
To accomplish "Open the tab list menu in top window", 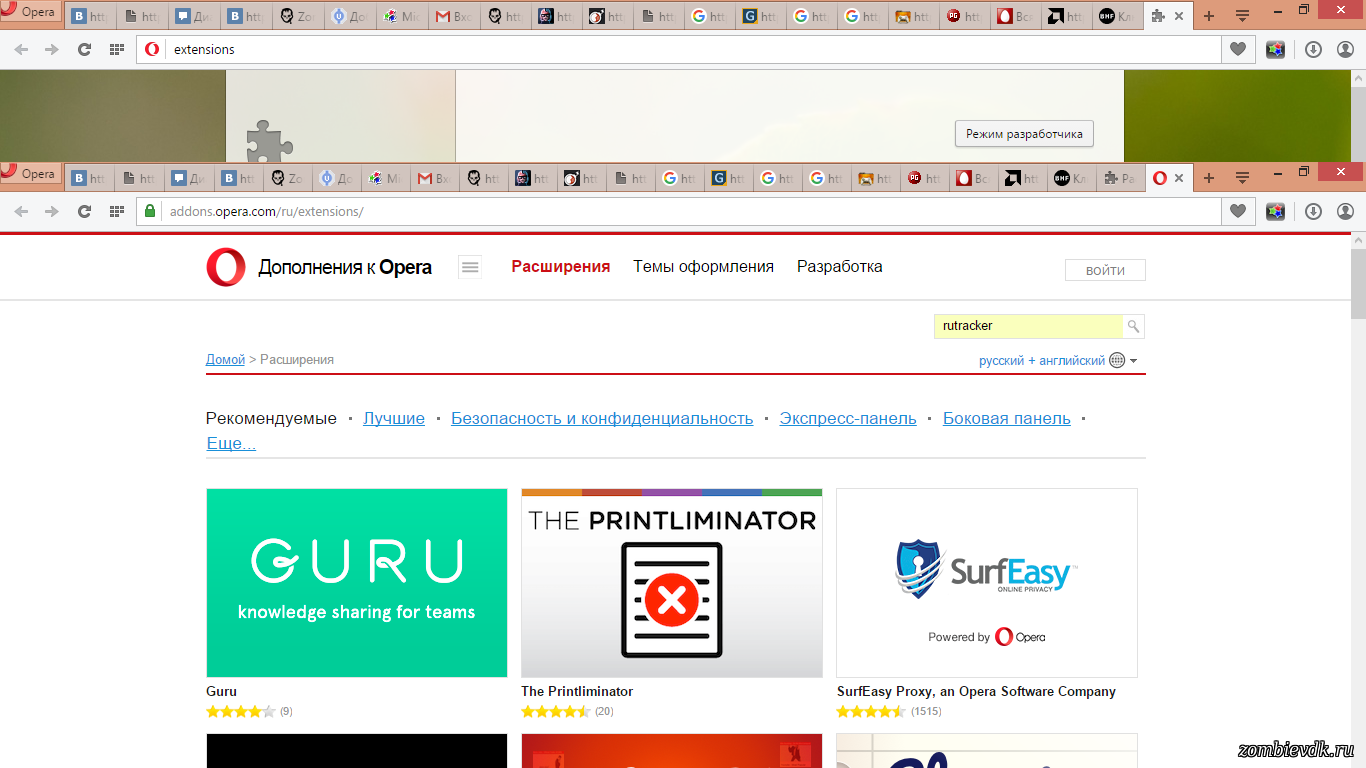I will click(1242, 16).
